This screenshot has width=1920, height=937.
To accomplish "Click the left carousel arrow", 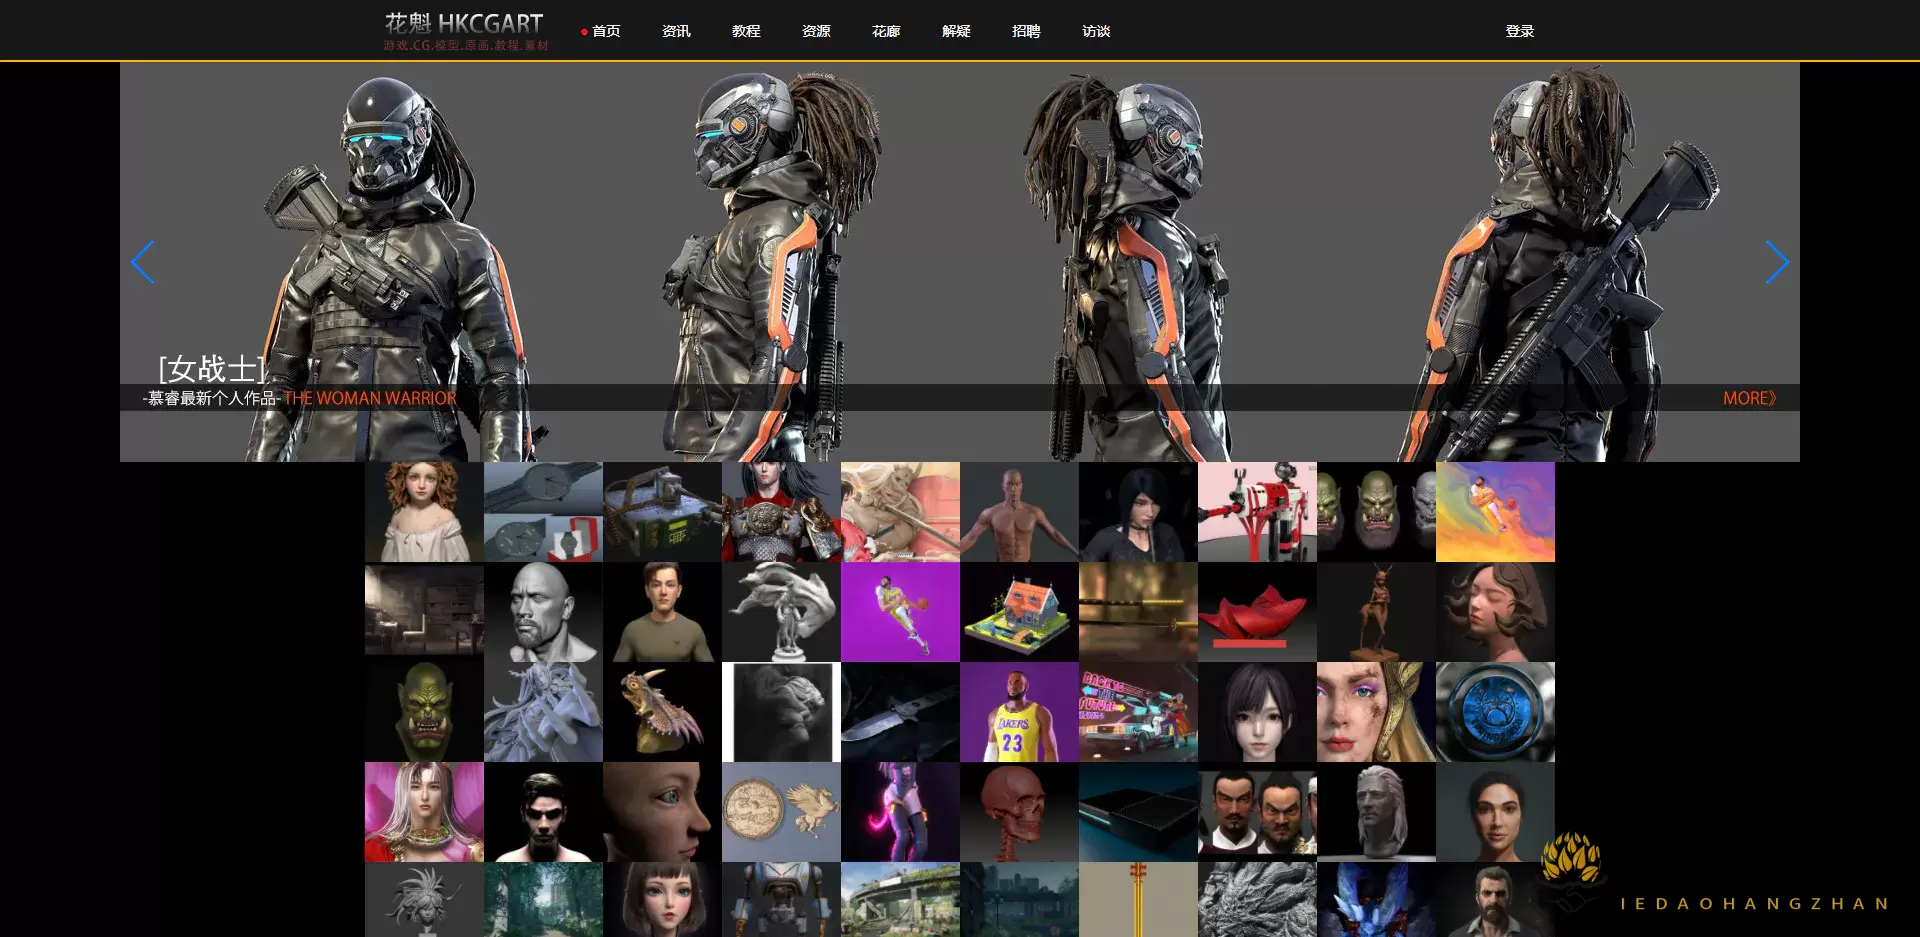I will tap(143, 262).
